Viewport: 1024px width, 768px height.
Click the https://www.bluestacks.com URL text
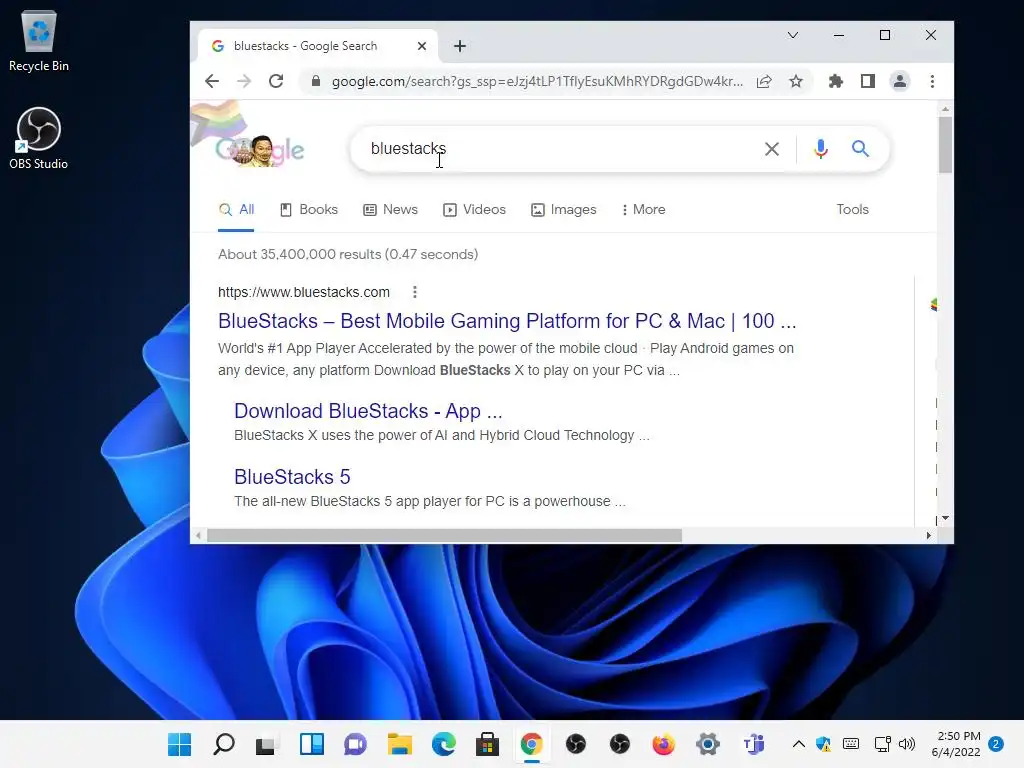304,292
